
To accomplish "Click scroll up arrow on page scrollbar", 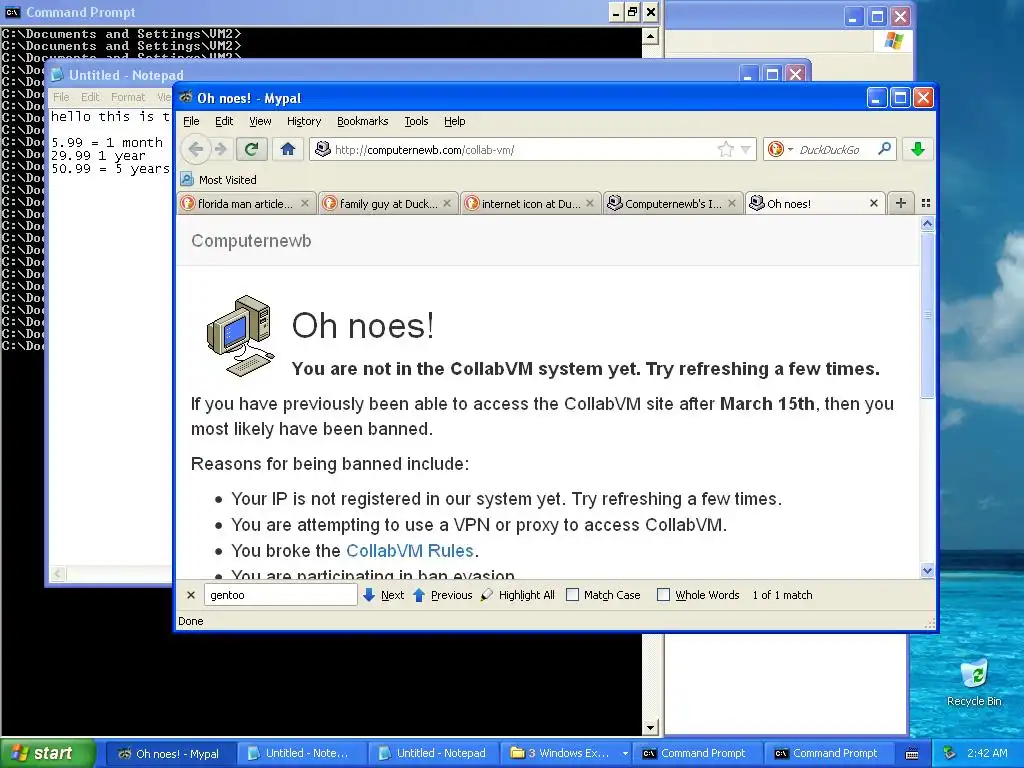I will tap(927, 224).
